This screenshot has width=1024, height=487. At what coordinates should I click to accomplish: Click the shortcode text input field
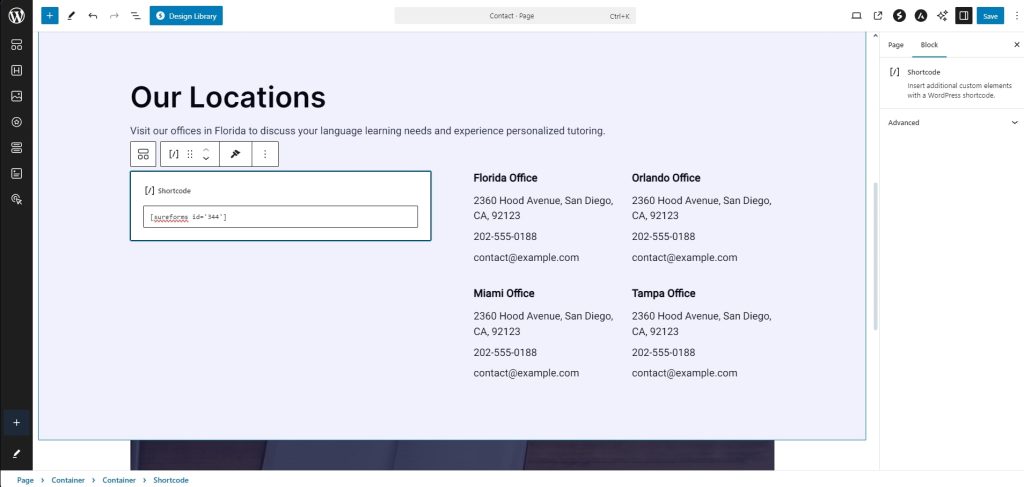tap(280, 217)
